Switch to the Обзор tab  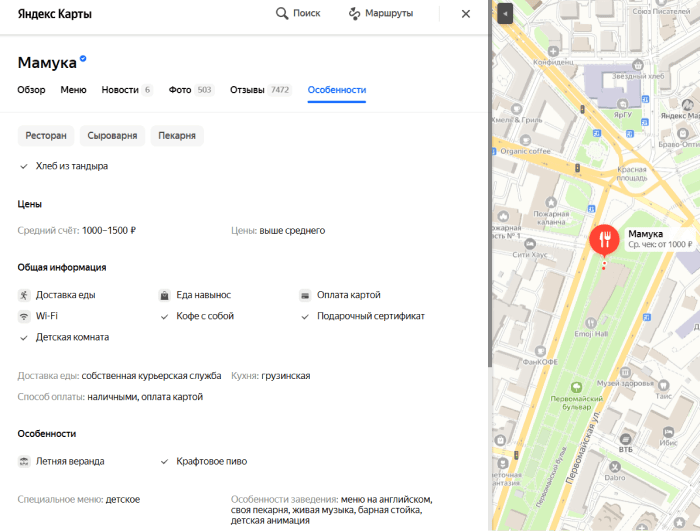pyautogui.click(x=31, y=90)
